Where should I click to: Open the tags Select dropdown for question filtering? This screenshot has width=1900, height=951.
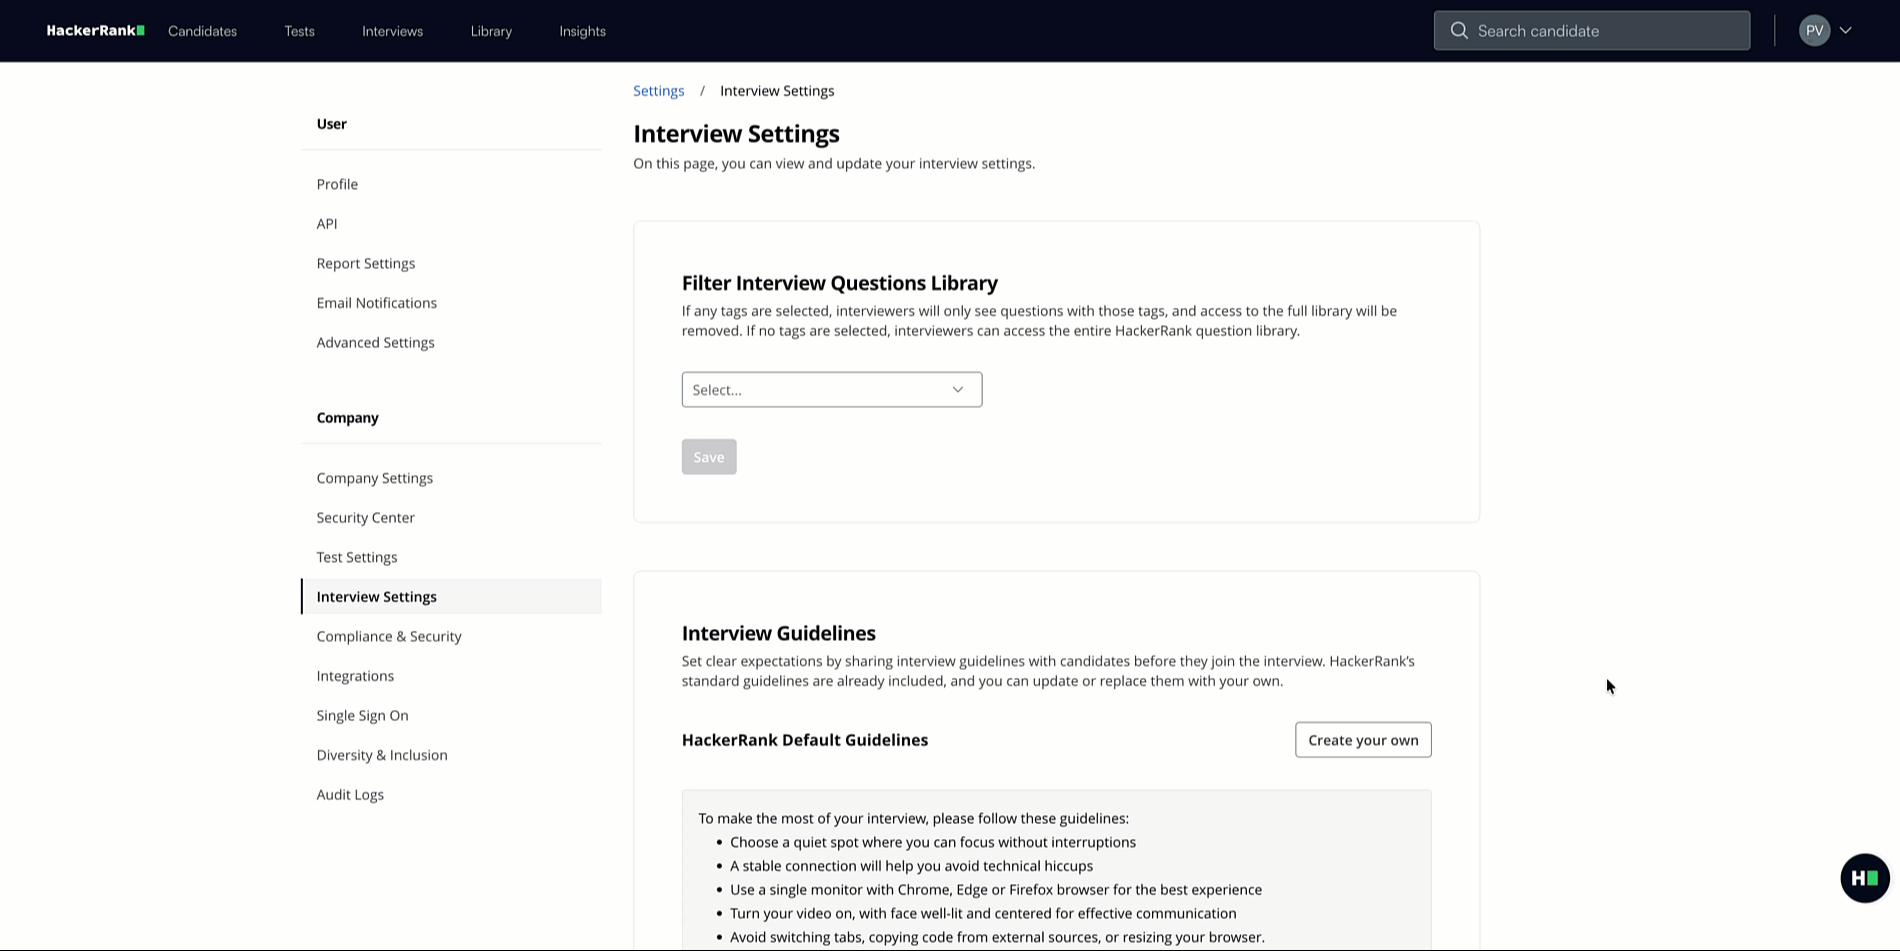point(831,389)
